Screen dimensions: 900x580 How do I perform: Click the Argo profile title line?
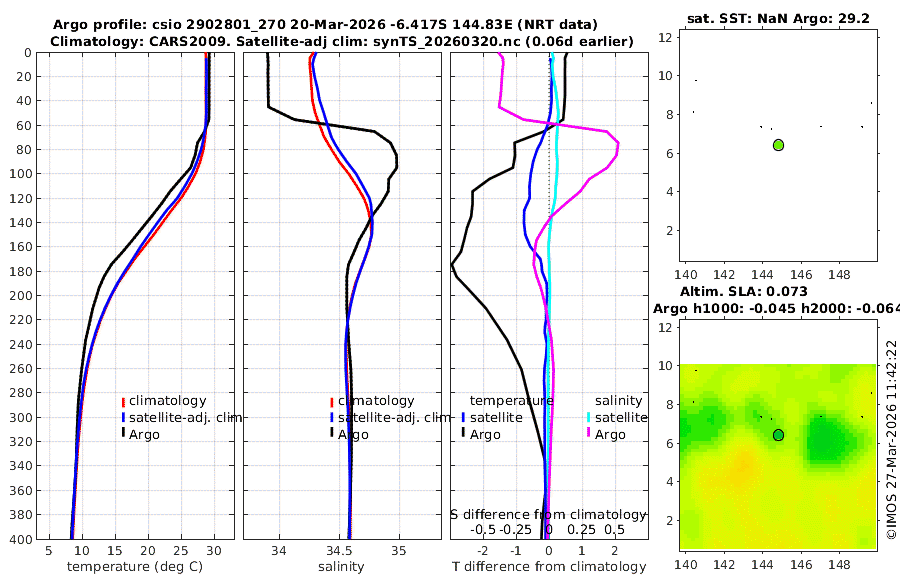point(325,25)
